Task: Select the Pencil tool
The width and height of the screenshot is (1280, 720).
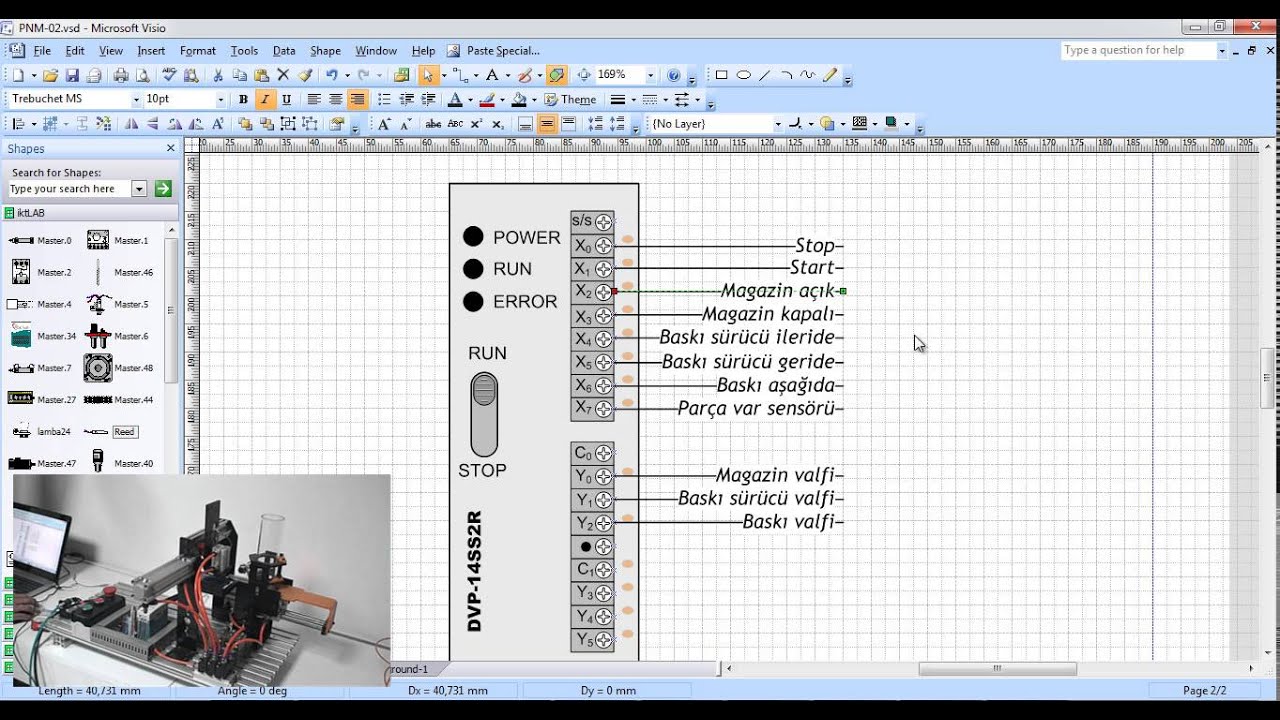Action: (830, 75)
